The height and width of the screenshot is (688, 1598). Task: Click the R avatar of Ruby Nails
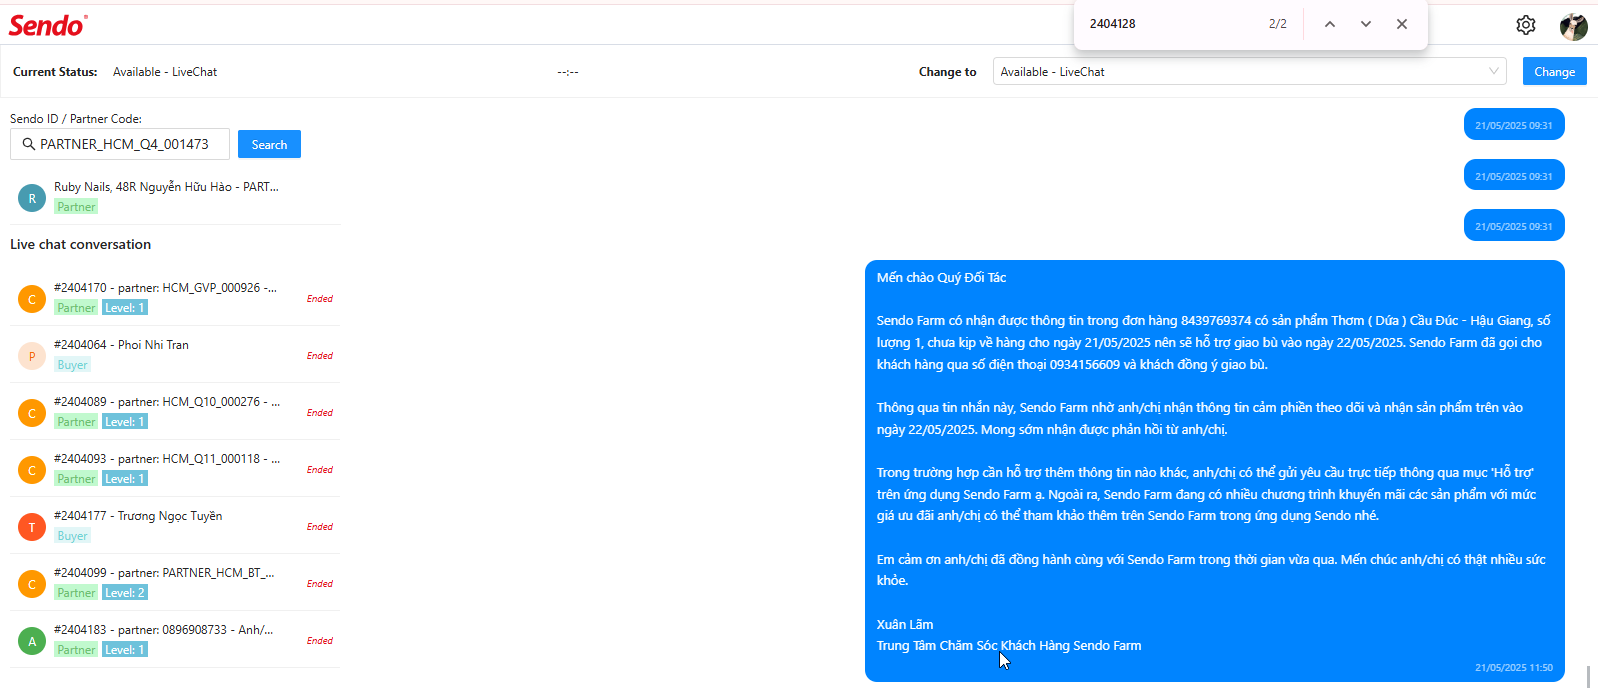[32, 198]
